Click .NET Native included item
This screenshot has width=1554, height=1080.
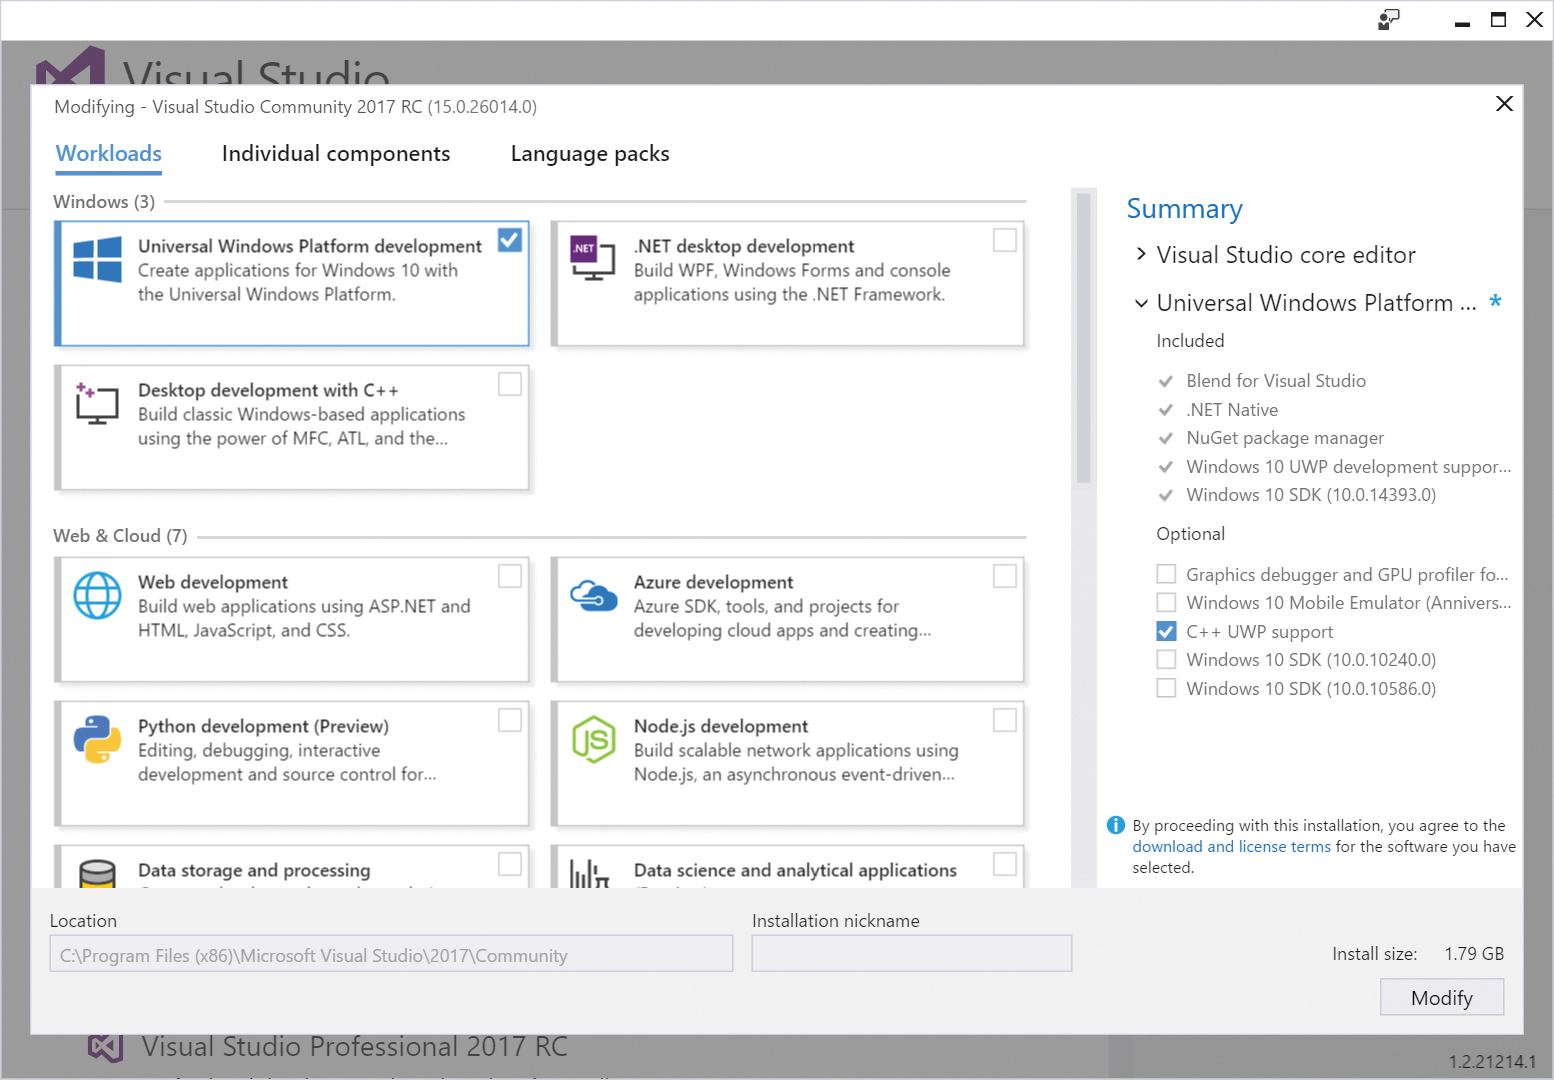coord(1232,410)
